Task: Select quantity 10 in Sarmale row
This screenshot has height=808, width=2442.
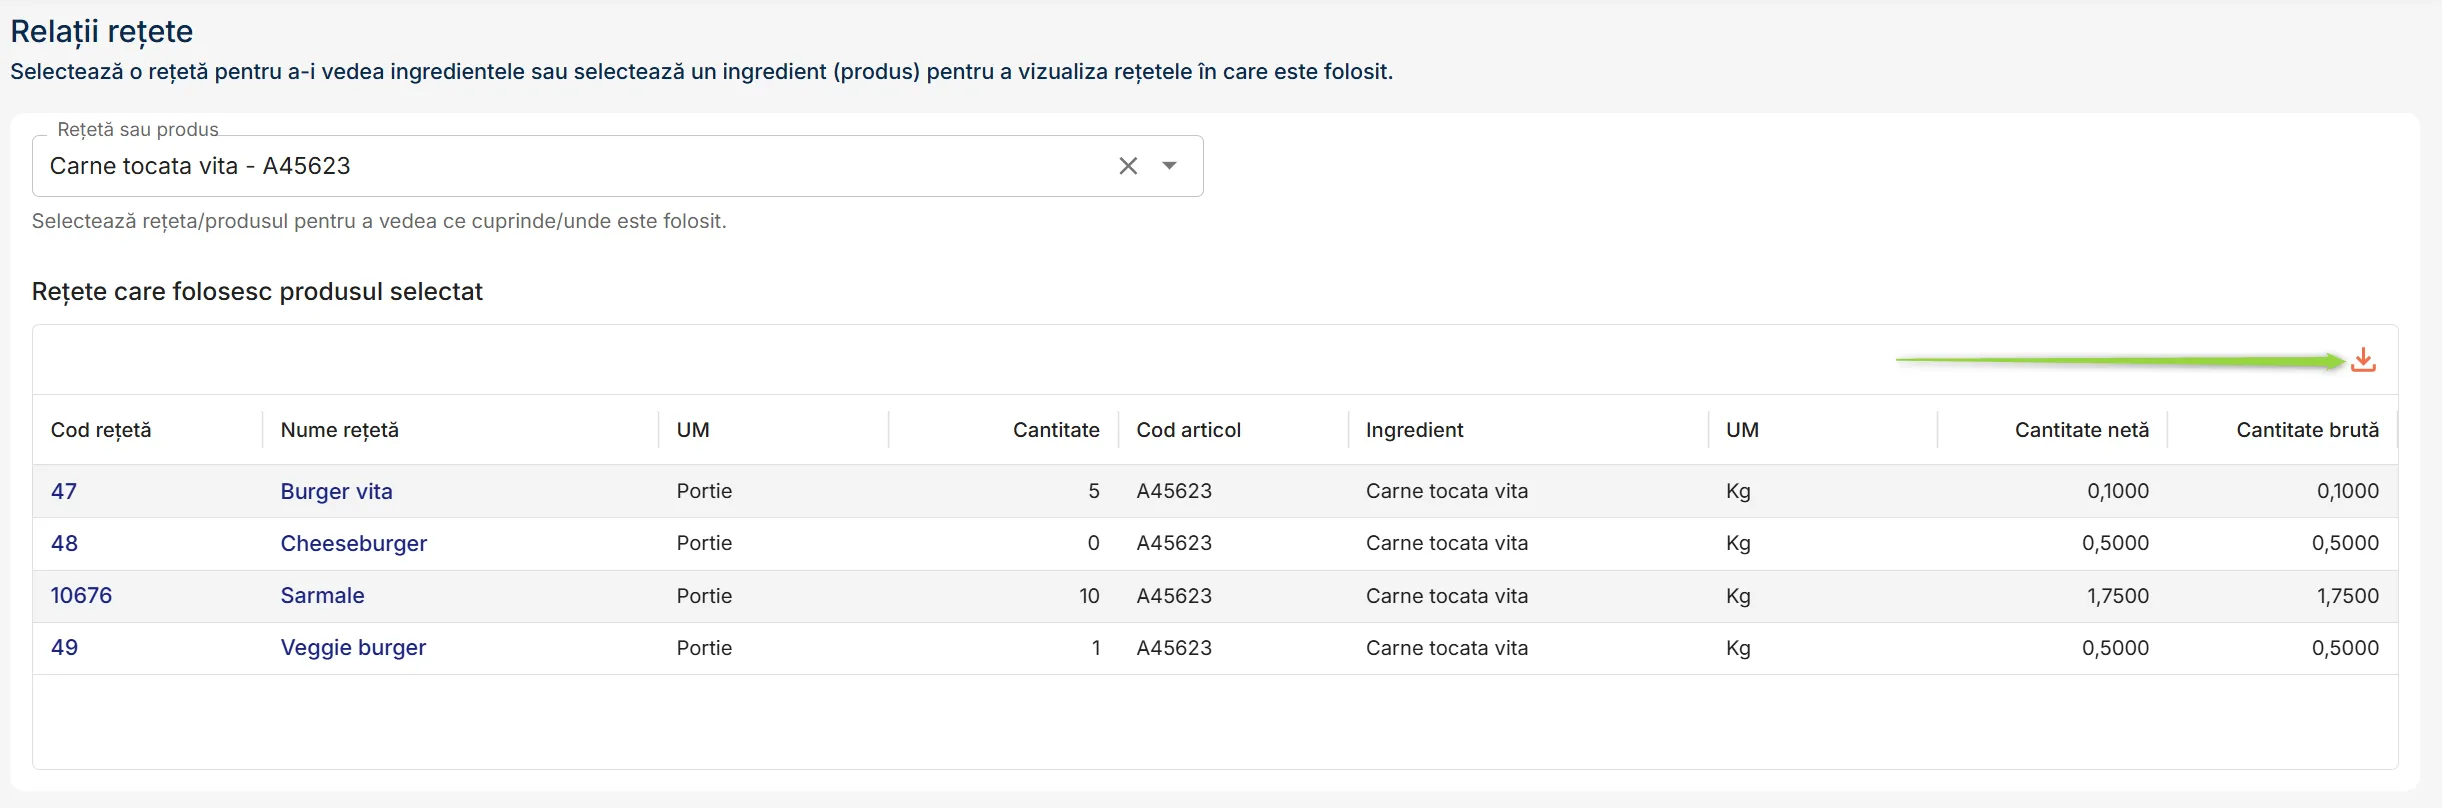Action: [x=1089, y=596]
